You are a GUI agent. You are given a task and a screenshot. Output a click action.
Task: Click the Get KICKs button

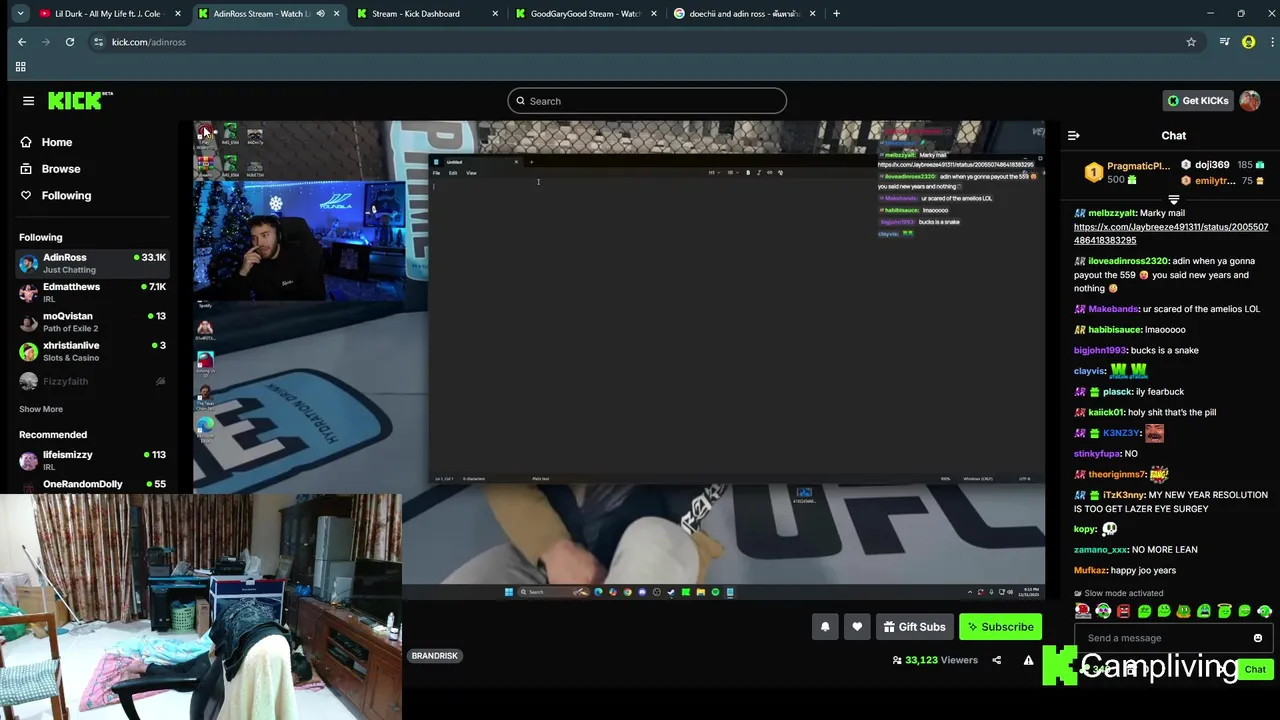coord(1197,101)
